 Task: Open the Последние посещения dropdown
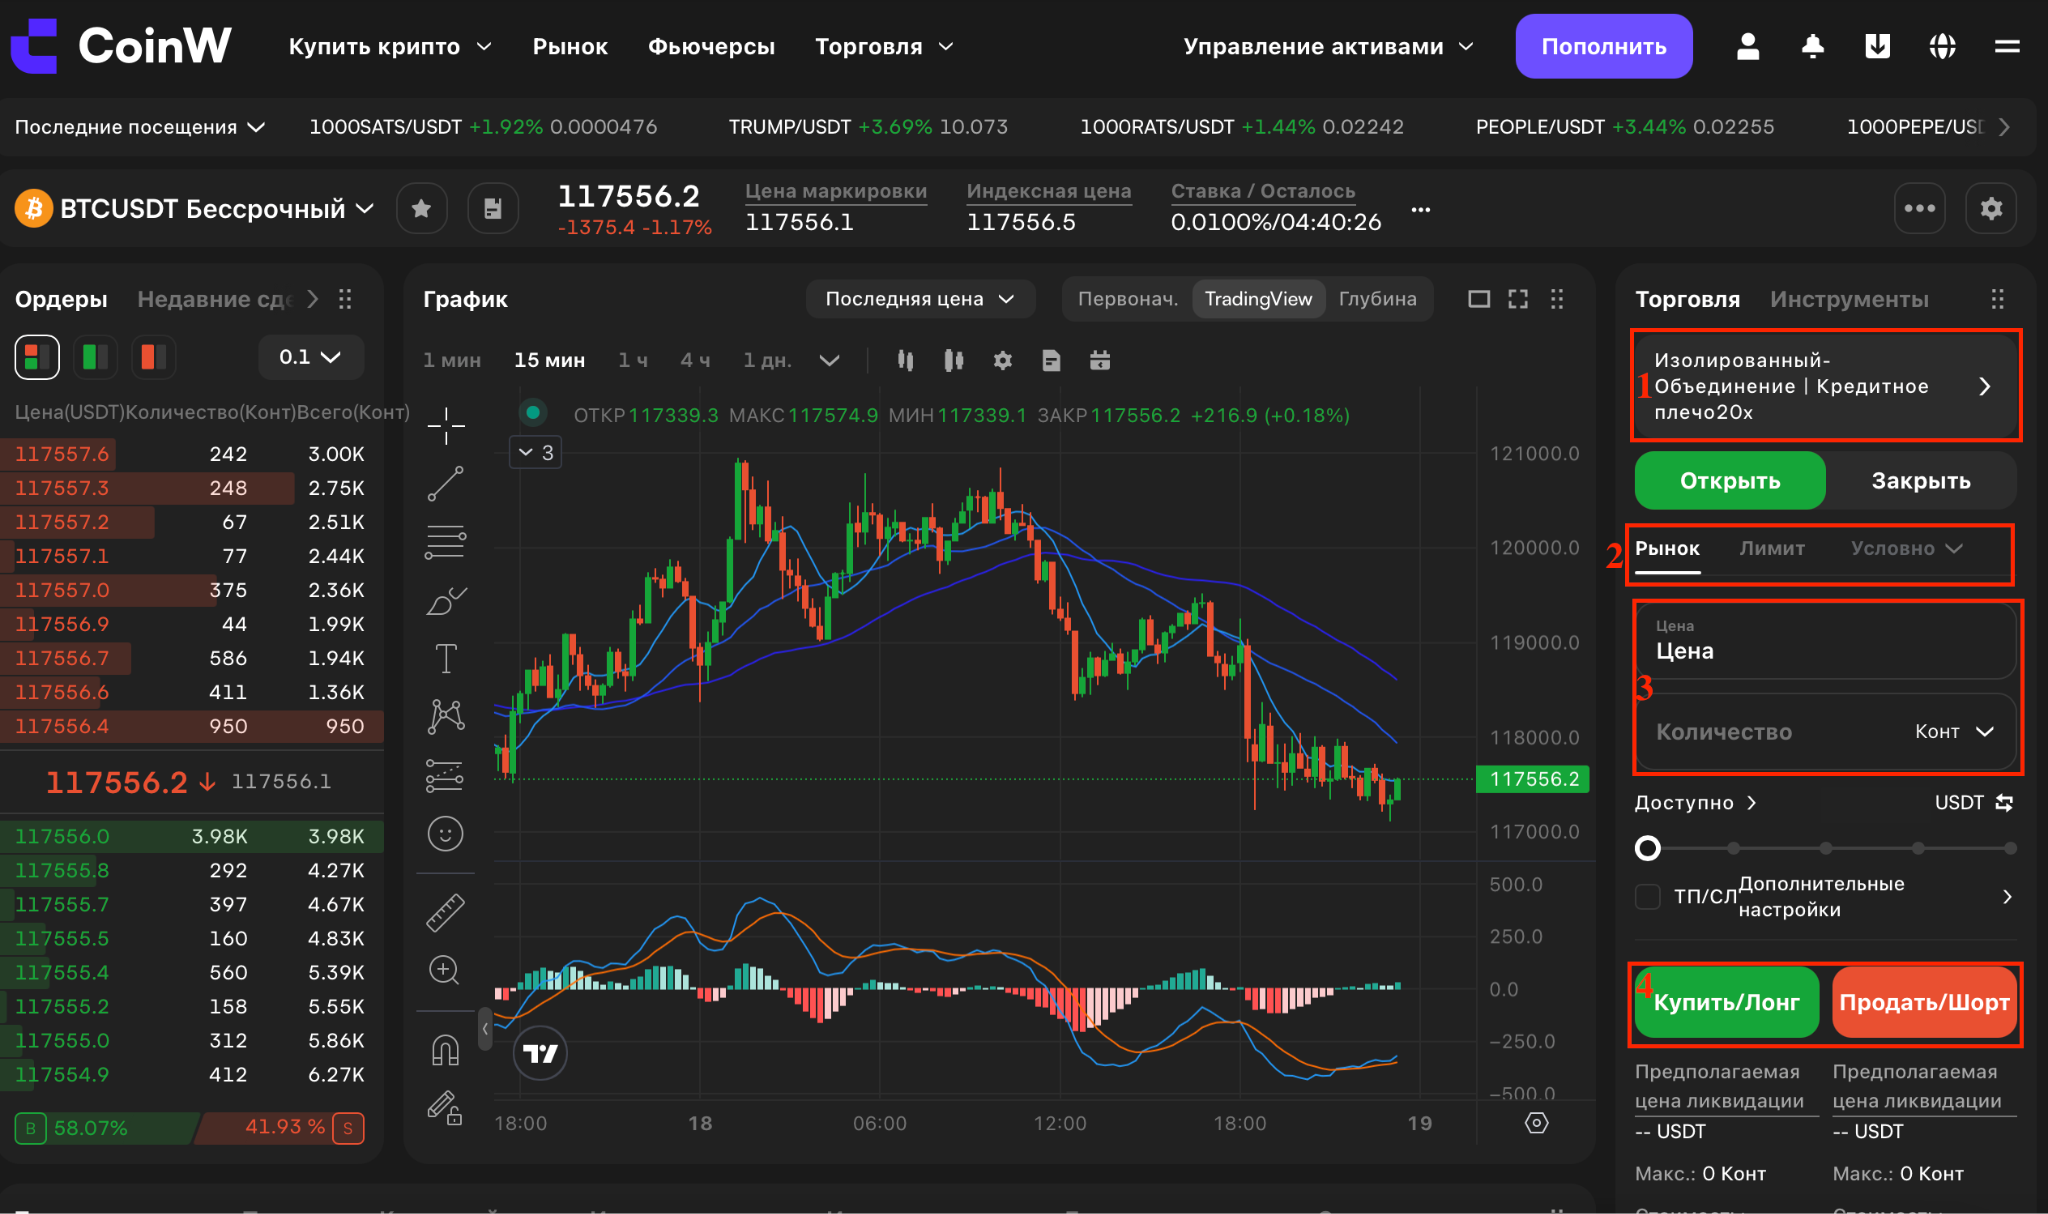click(140, 127)
